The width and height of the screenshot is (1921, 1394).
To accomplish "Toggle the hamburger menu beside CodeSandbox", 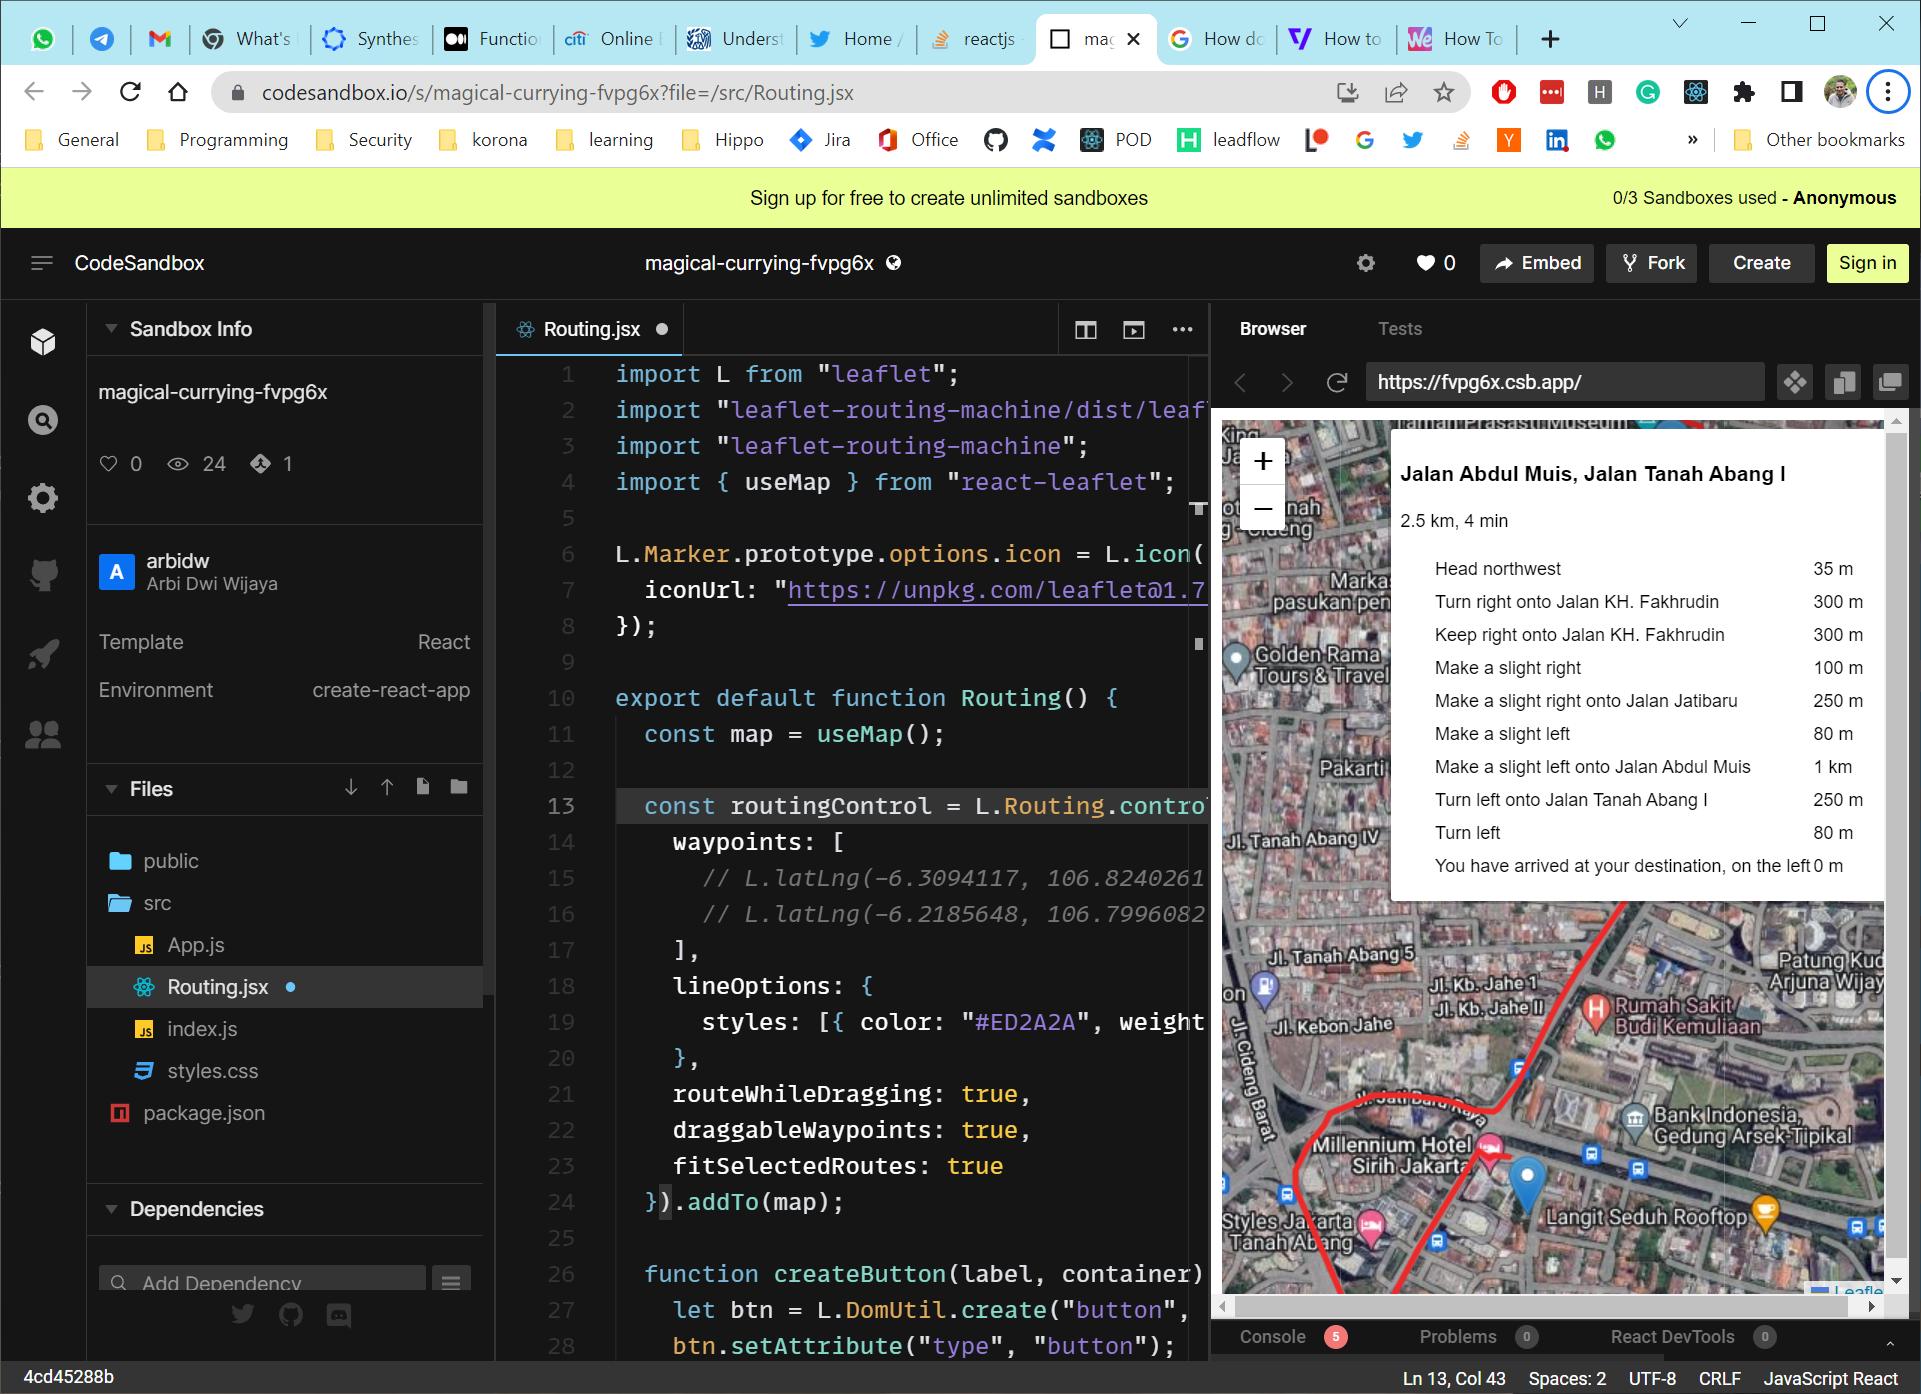I will click(x=42, y=263).
